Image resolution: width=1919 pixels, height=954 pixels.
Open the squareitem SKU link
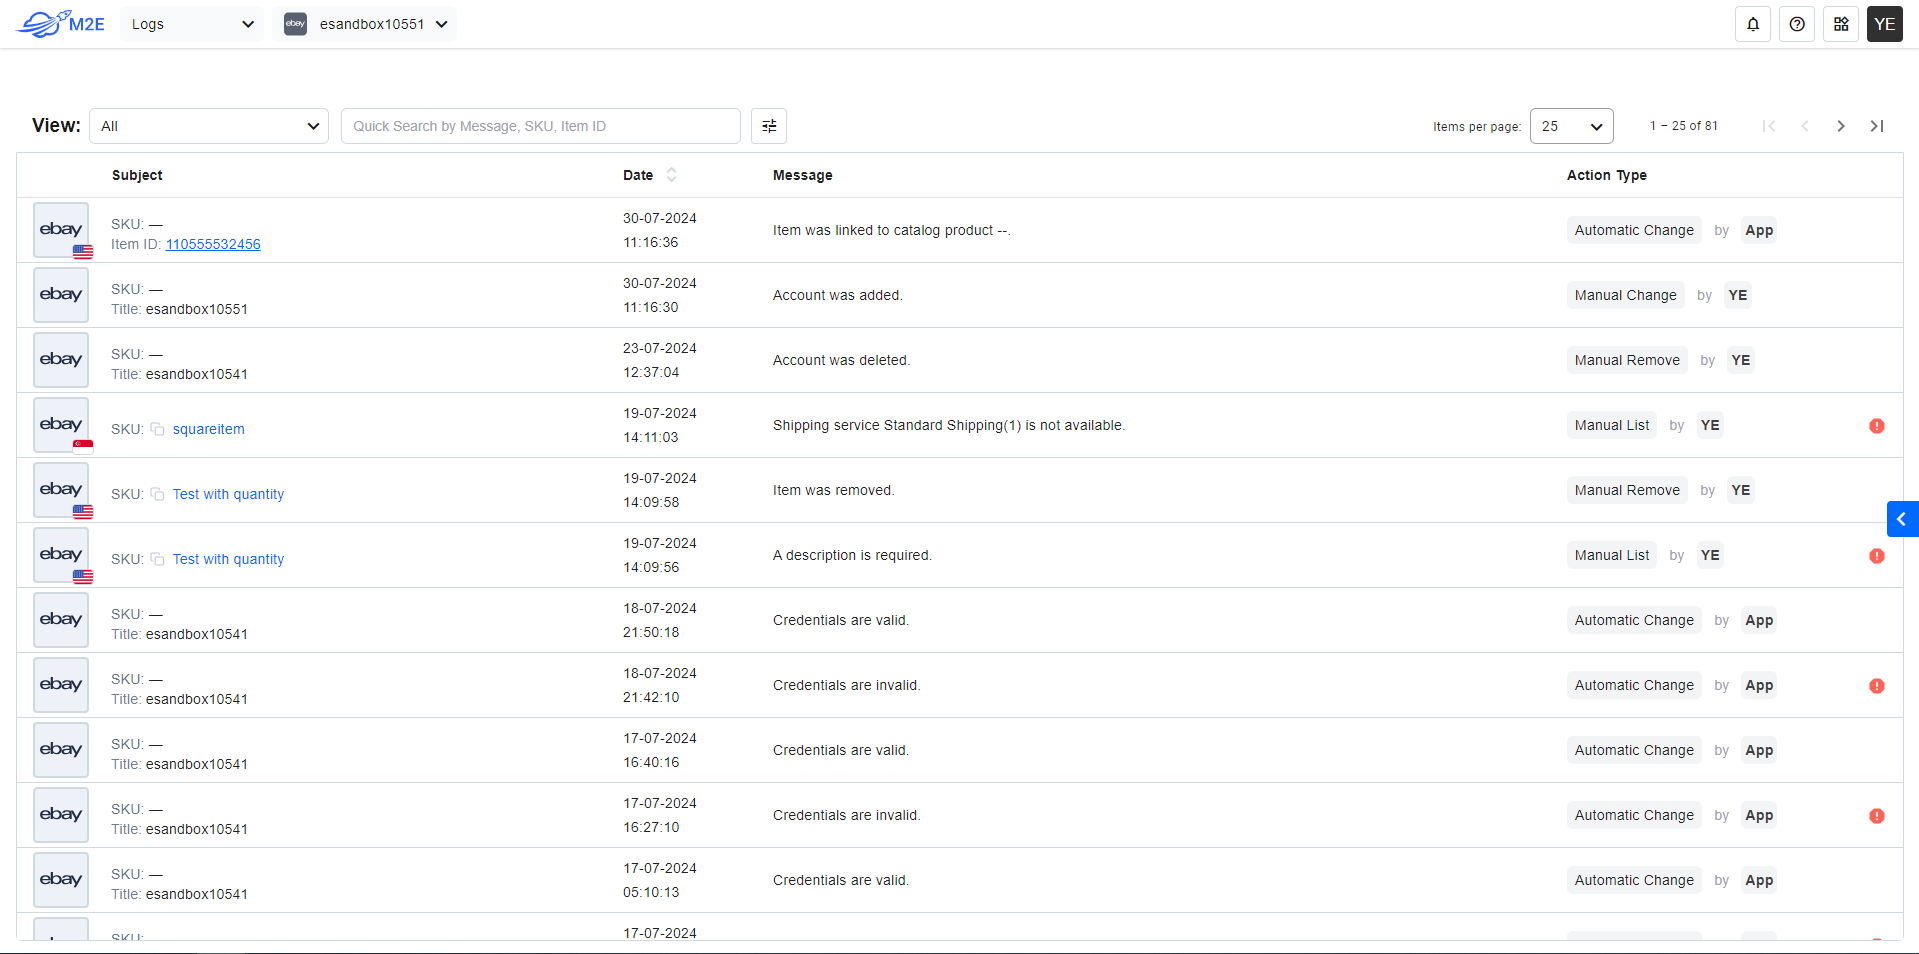click(x=208, y=429)
